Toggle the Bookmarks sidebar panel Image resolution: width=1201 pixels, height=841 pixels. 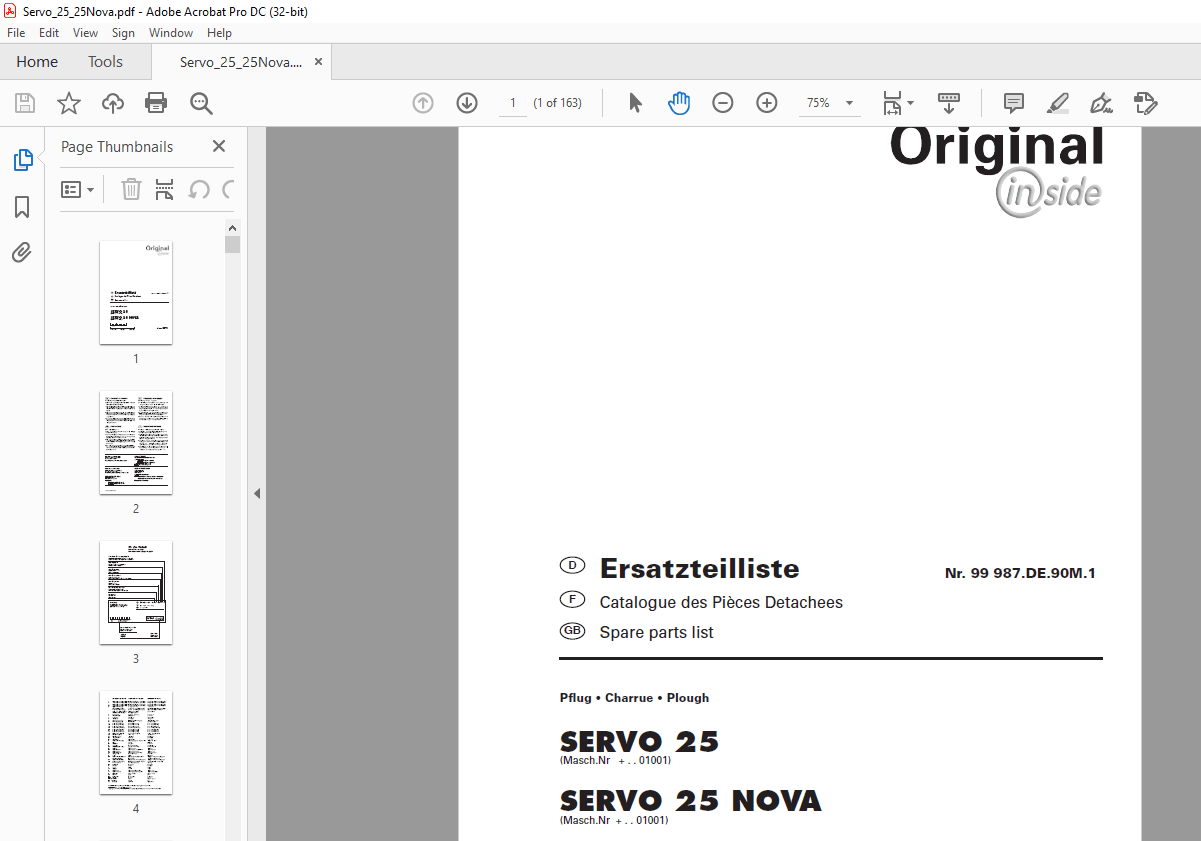click(21, 206)
